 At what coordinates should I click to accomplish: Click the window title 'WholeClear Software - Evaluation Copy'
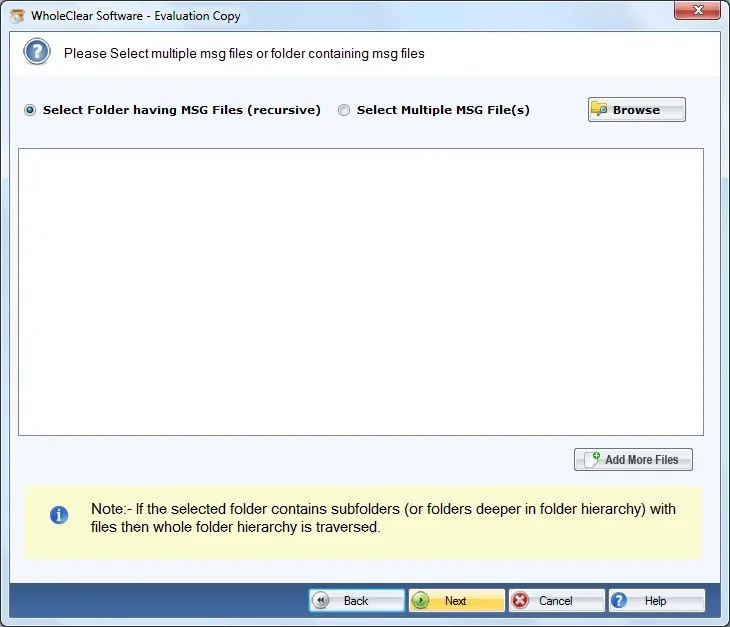tap(135, 16)
